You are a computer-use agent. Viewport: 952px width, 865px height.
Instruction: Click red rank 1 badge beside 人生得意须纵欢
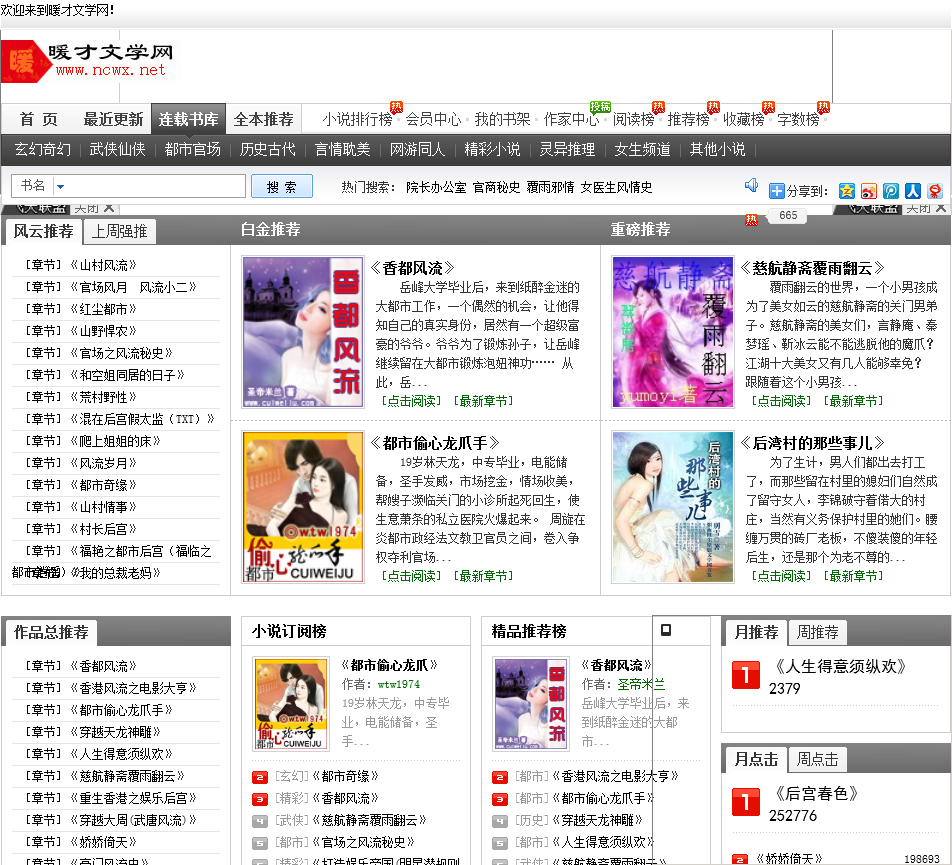(x=746, y=674)
